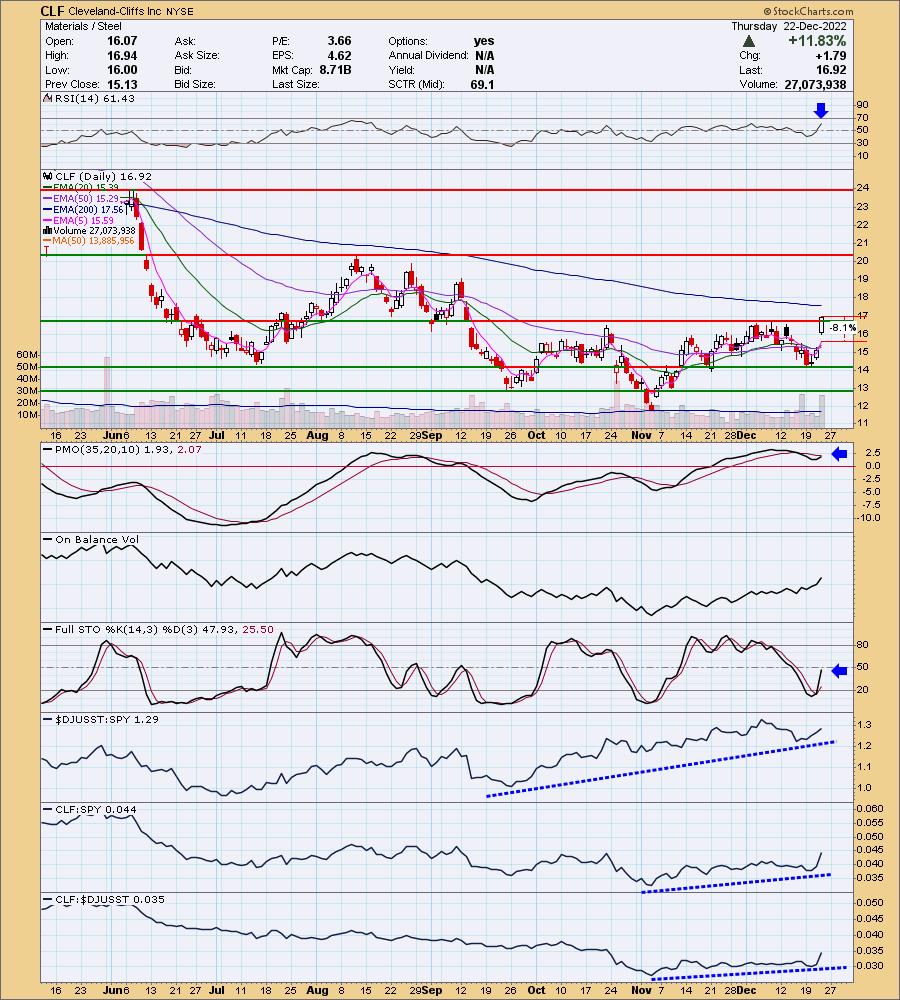
Task: Select the Low value 16.00
Action: coord(122,70)
